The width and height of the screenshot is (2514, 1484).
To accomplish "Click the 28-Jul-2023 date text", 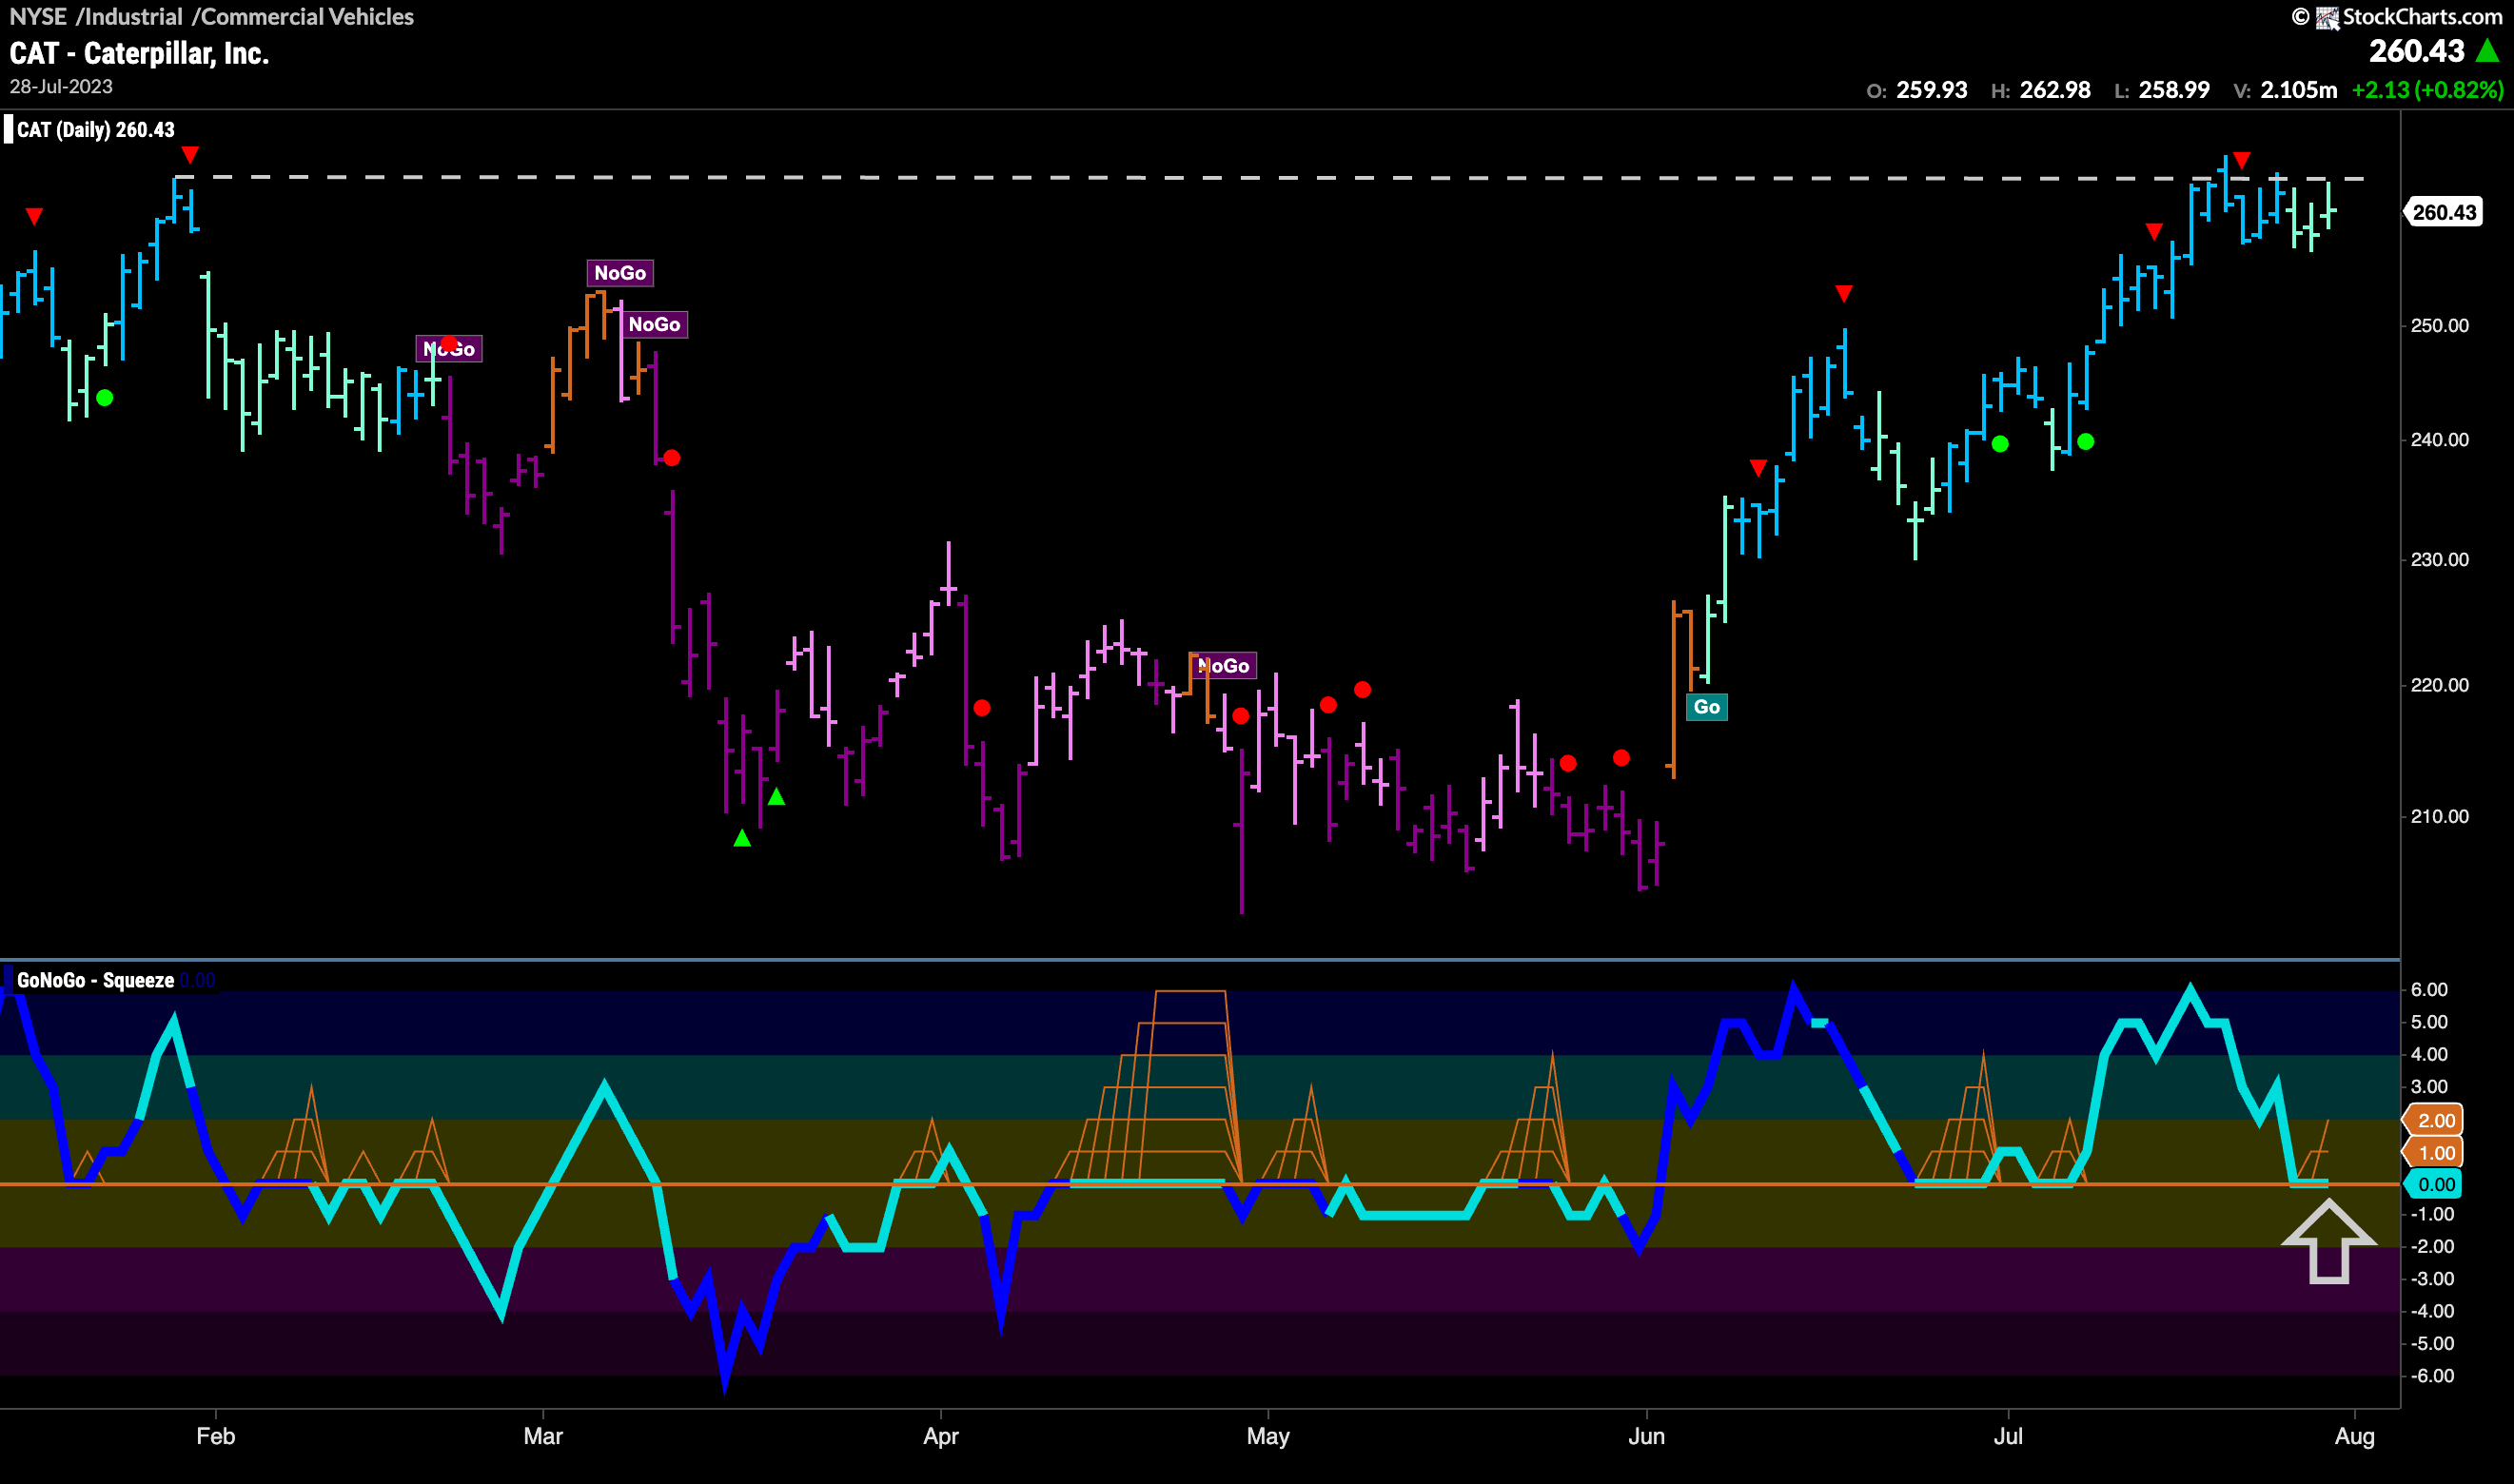I will pos(61,87).
